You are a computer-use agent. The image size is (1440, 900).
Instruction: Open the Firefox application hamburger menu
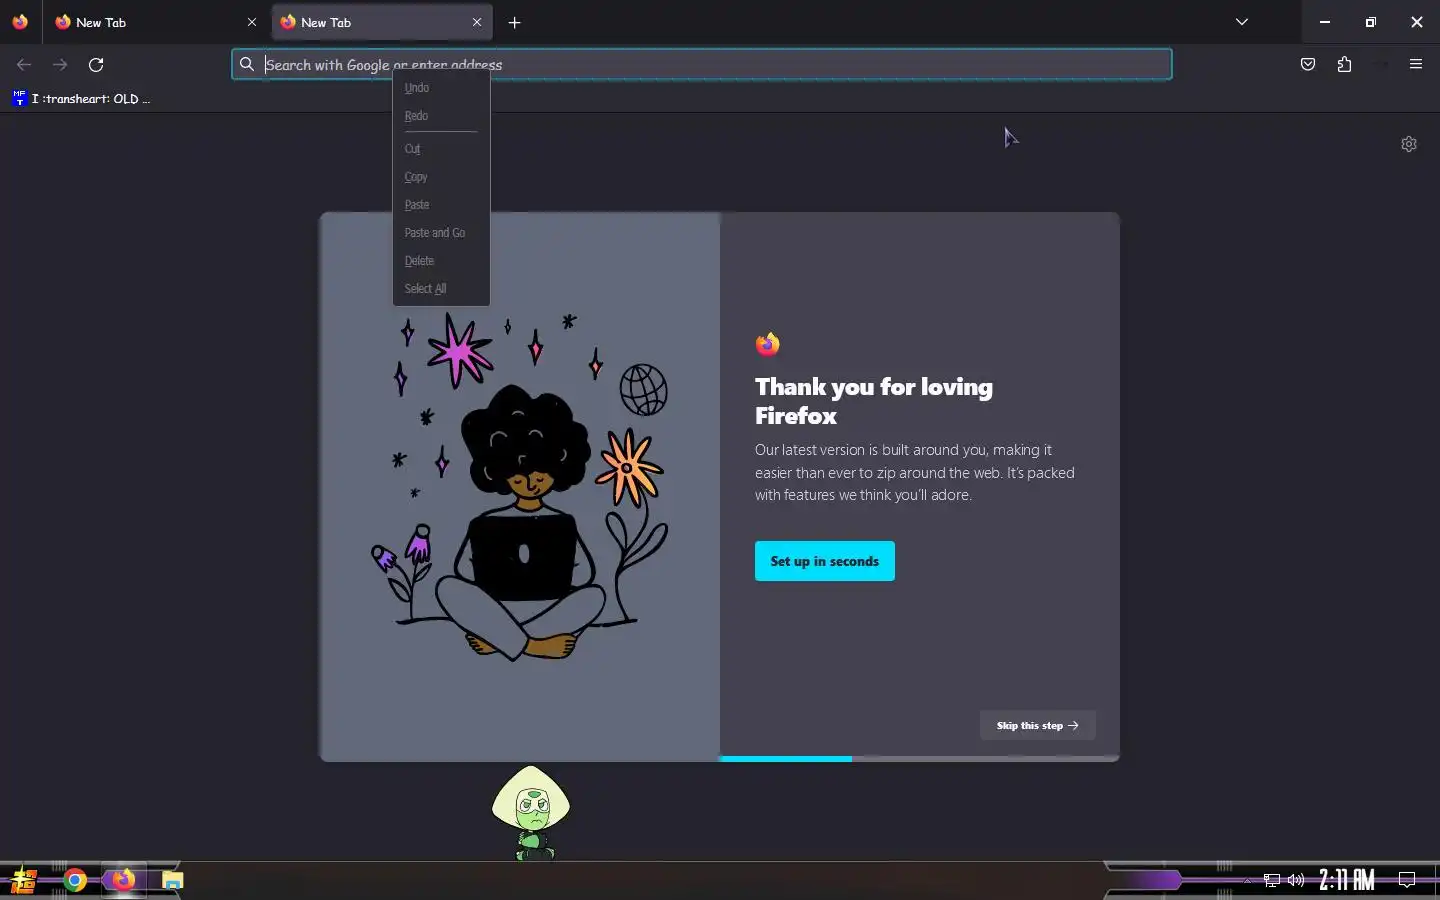pos(1416,65)
